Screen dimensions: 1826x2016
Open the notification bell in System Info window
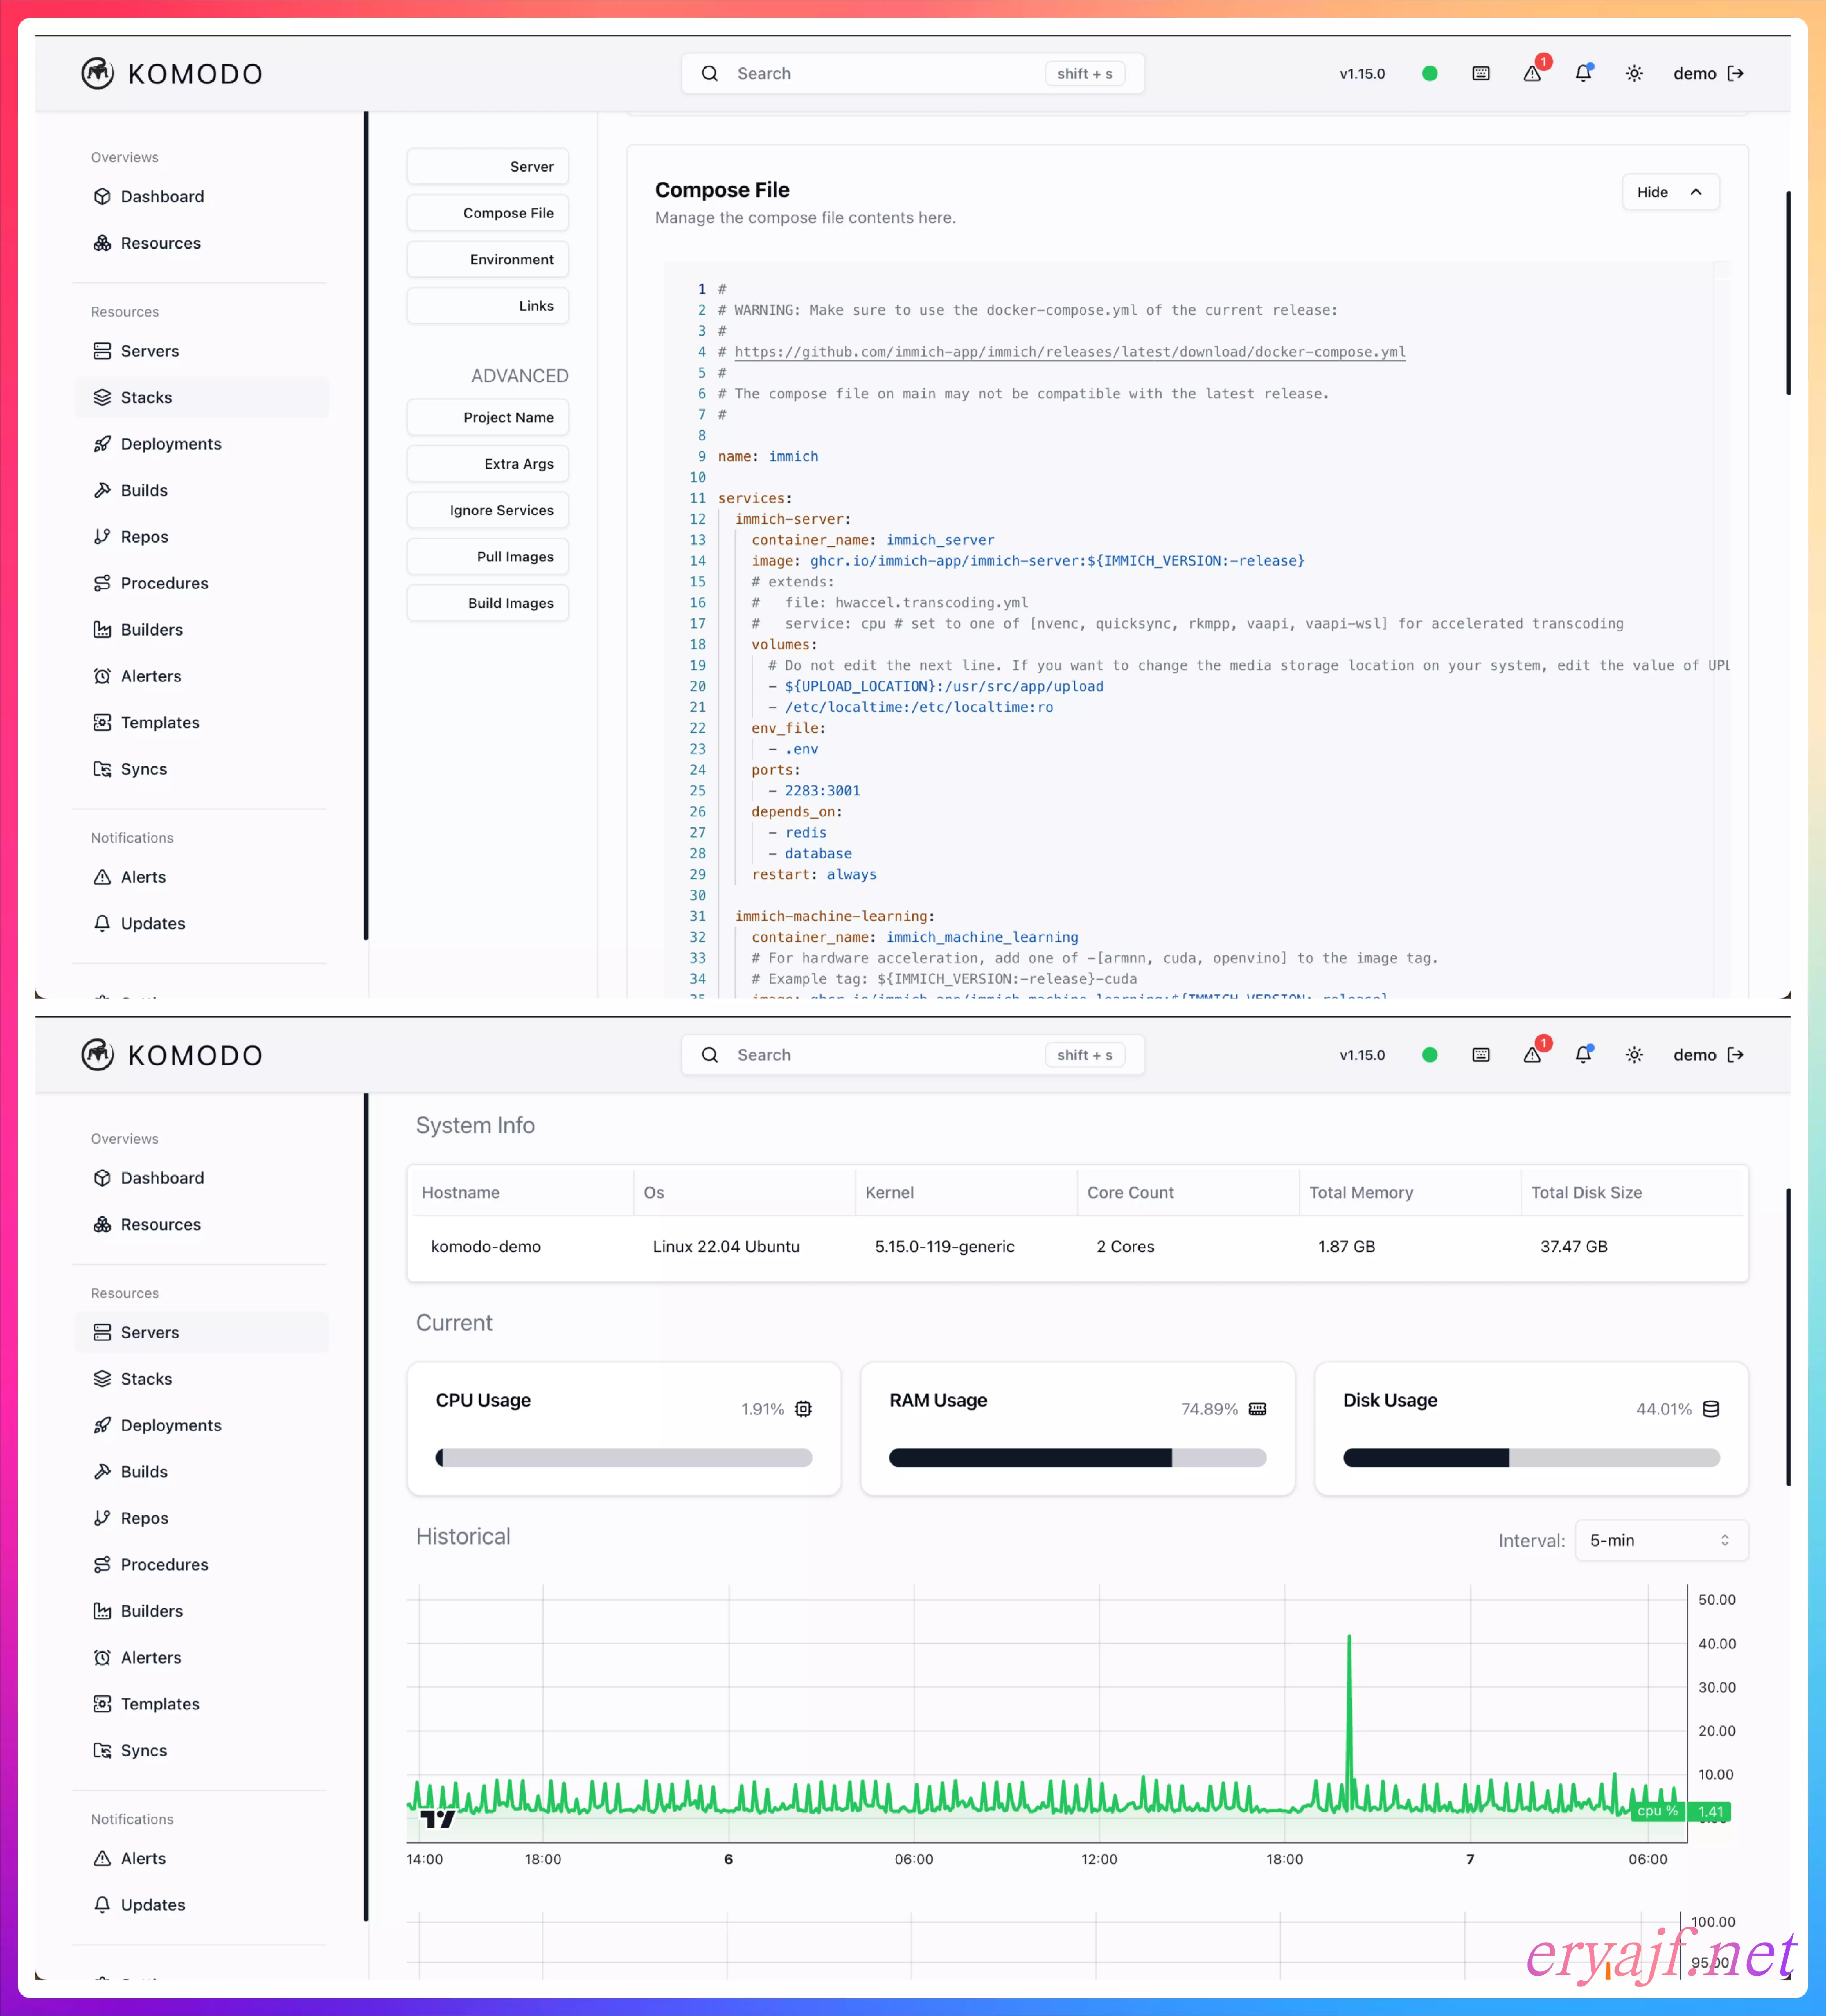[1583, 1055]
